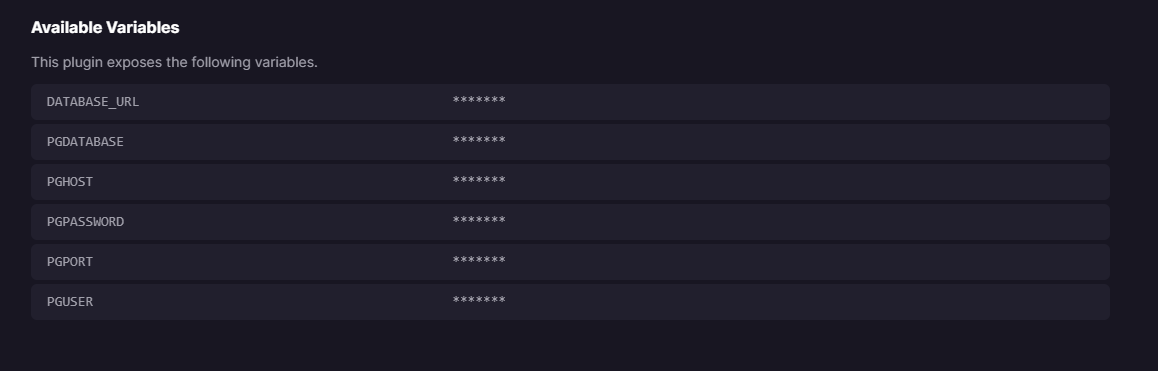
Task: Click empty area of PGPASSWORD row
Action: [x=805, y=222]
